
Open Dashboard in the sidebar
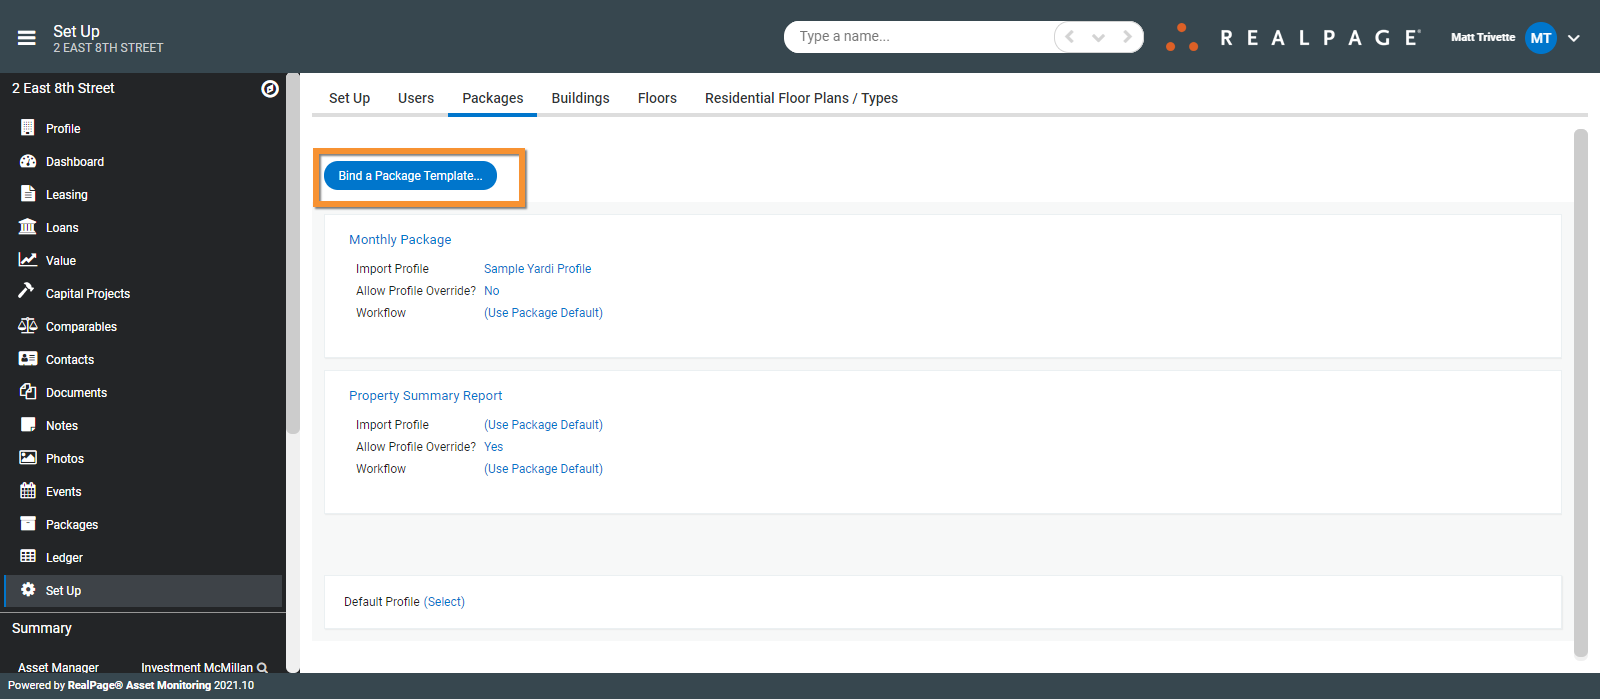tap(75, 161)
